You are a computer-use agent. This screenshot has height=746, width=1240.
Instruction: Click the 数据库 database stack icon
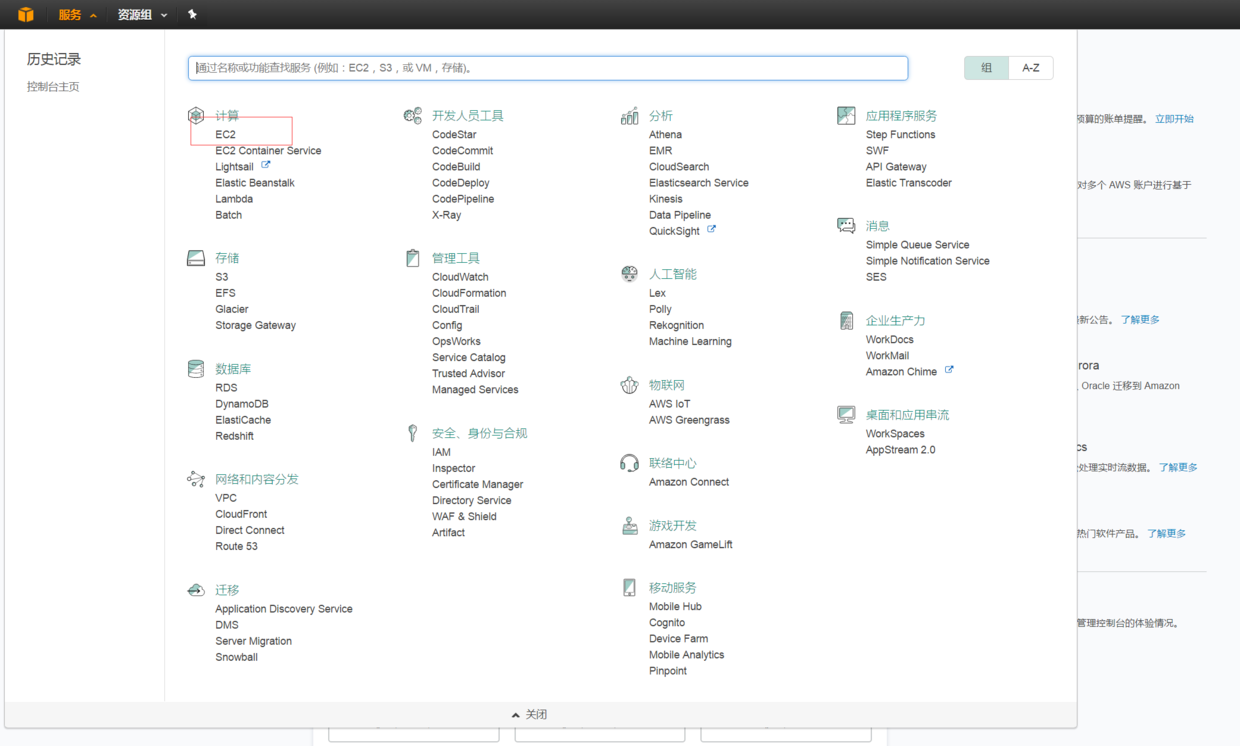[x=196, y=367]
